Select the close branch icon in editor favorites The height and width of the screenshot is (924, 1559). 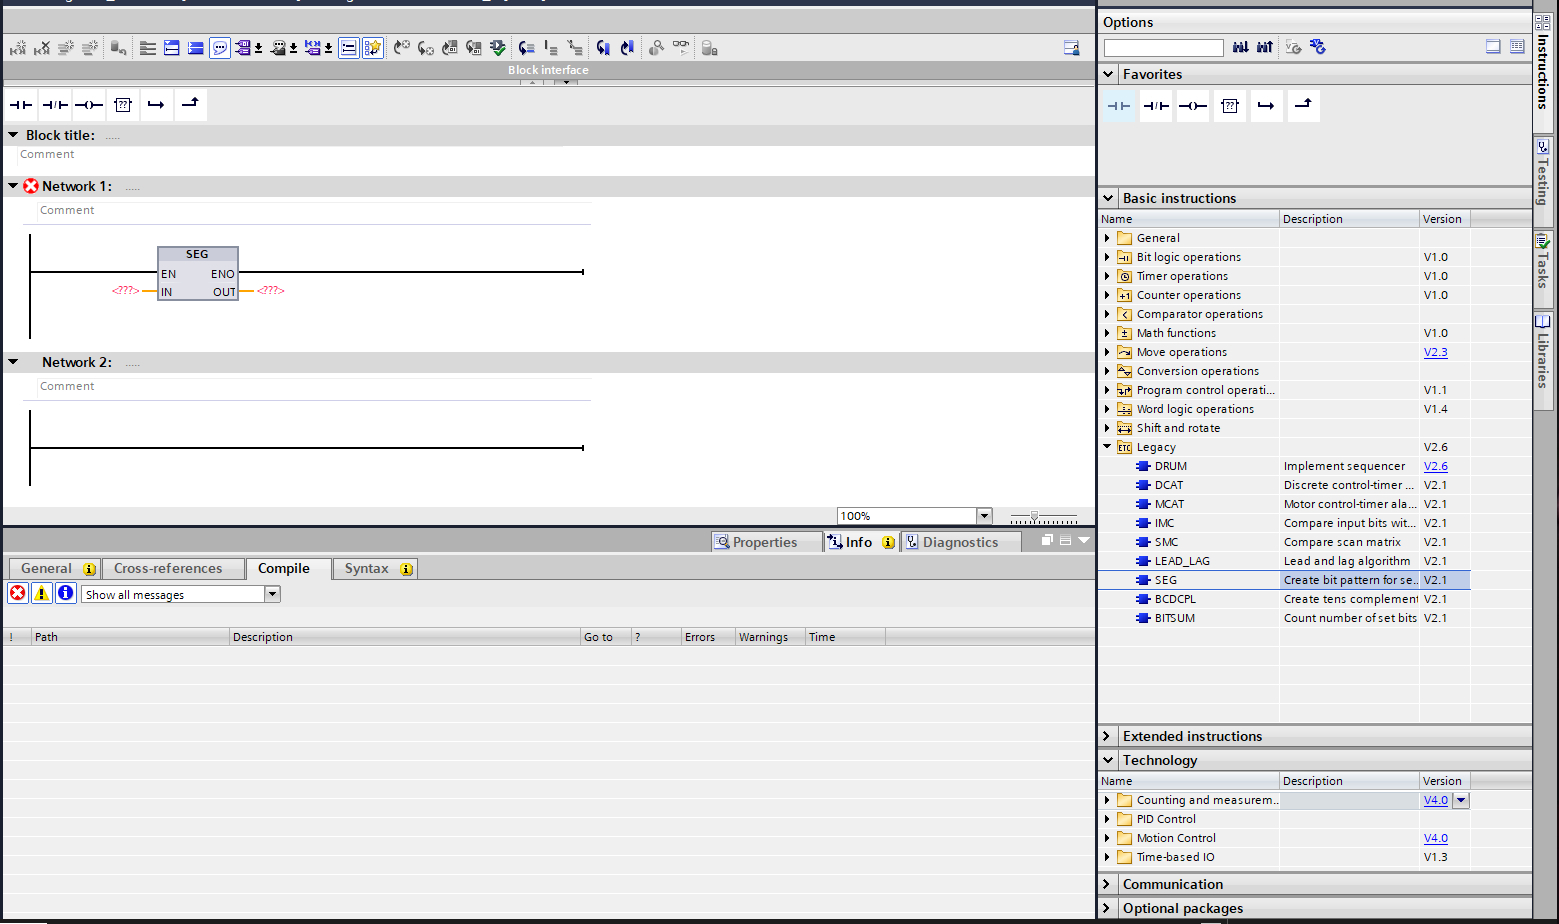(190, 104)
